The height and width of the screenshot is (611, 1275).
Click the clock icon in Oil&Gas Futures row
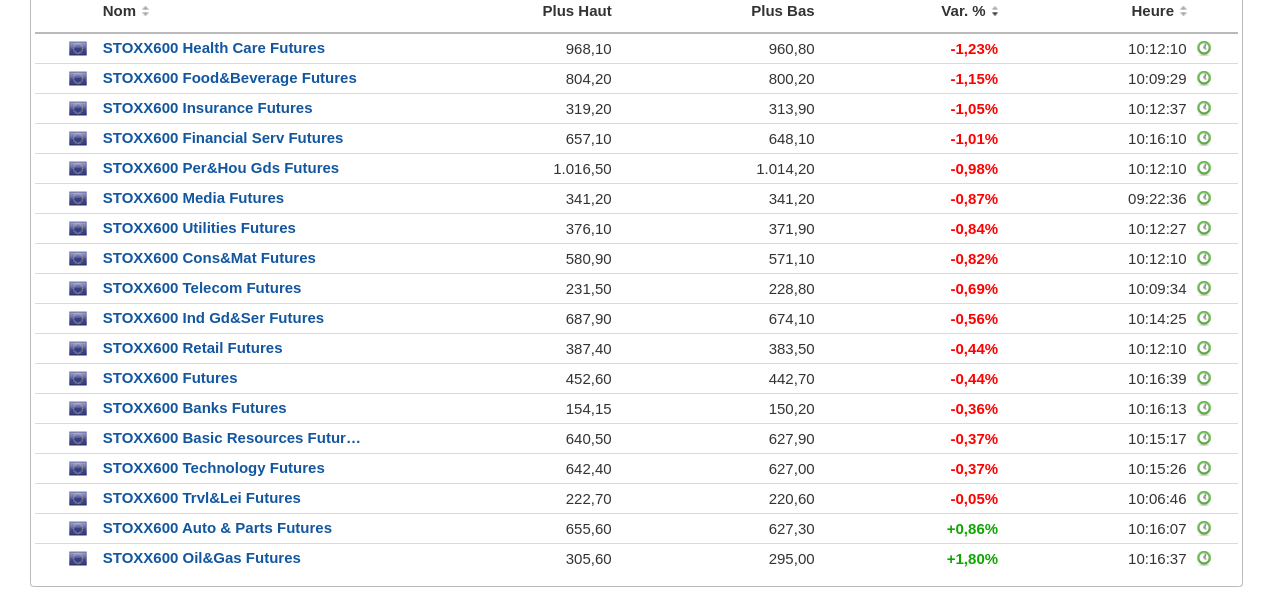point(1204,558)
